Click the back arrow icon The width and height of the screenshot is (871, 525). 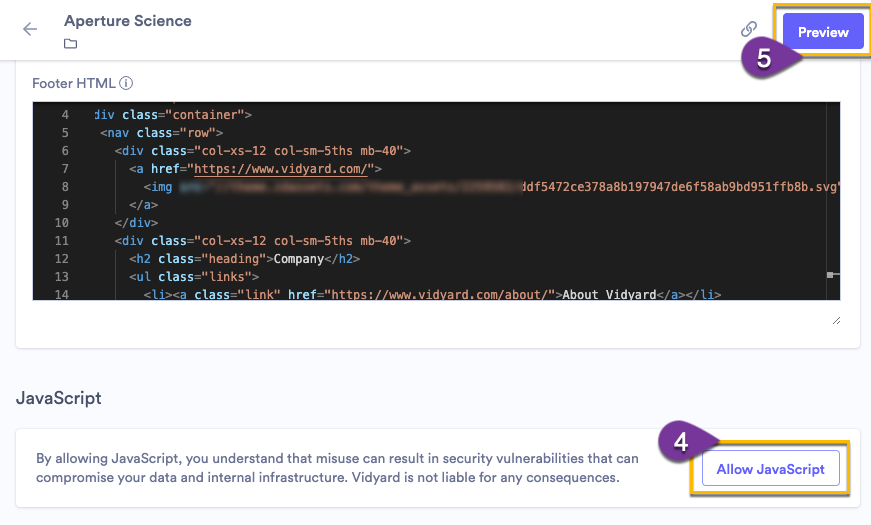pos(30,29)
